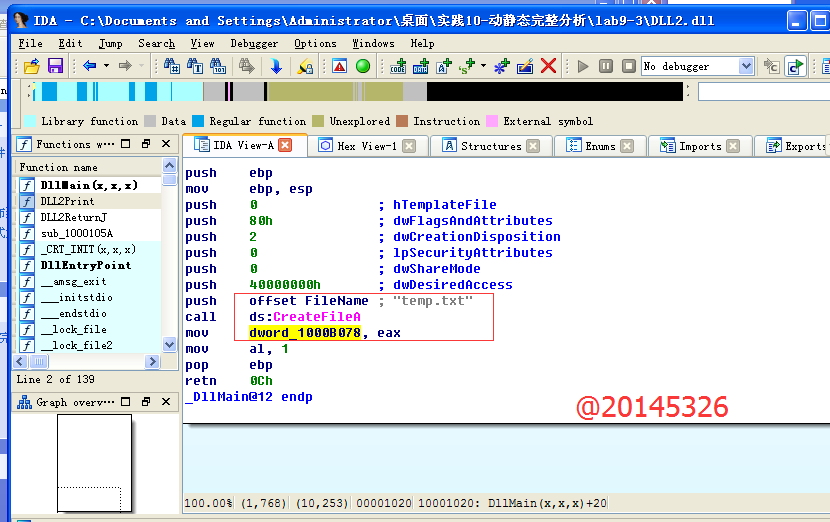Open the Options menu
Image resolution: width=830 pixels, height=522 pixels.
tap(315, 43)
